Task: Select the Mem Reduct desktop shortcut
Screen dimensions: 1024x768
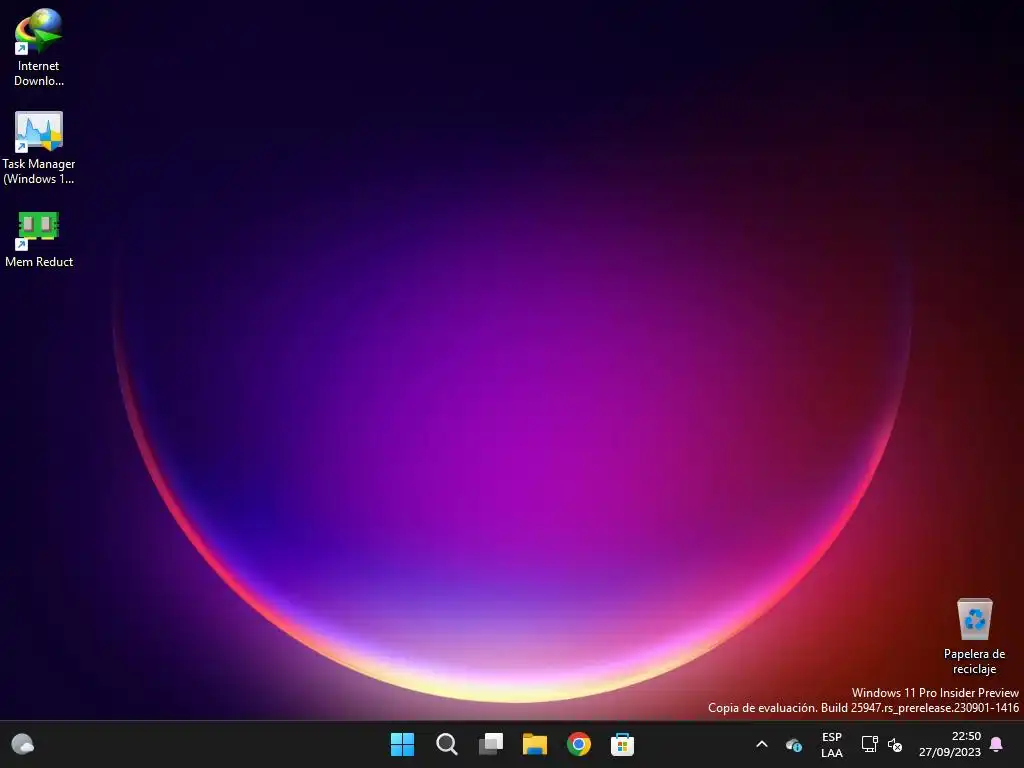Action: click(39, 239)
